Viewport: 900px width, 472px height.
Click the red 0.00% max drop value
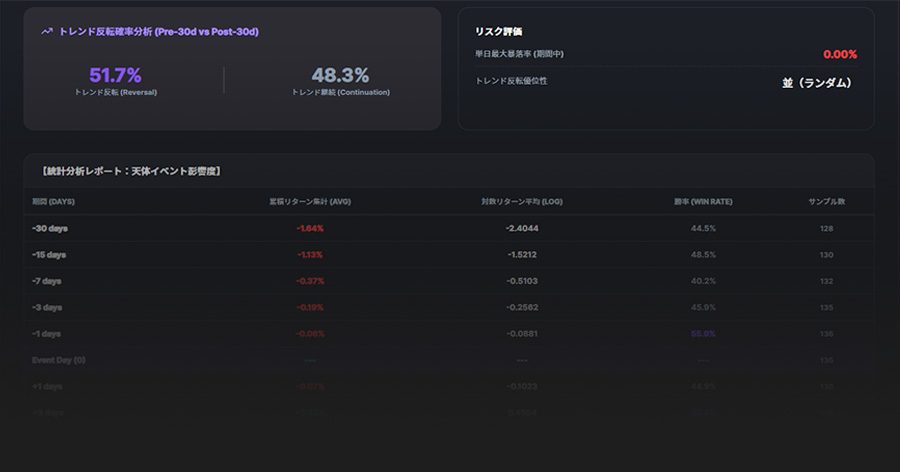click(840, 54)
